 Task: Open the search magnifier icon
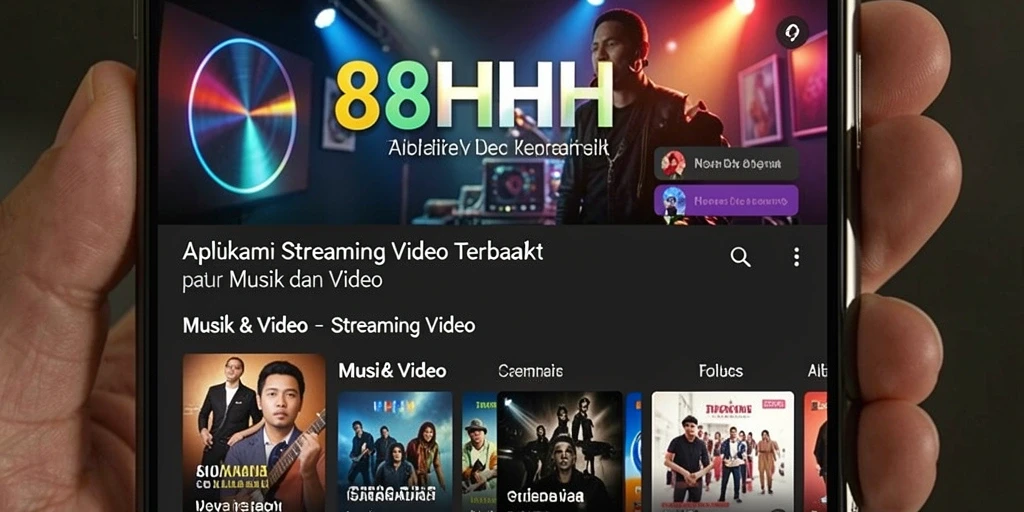point(740,257)
